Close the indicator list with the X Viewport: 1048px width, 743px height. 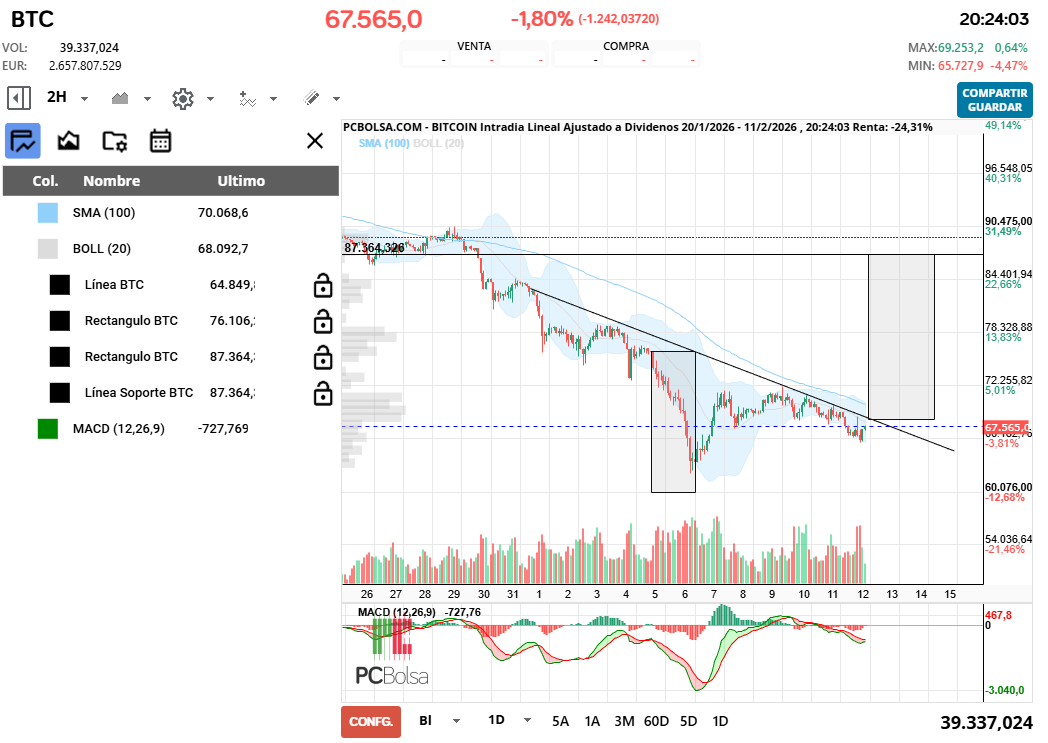tap(315, 141)
